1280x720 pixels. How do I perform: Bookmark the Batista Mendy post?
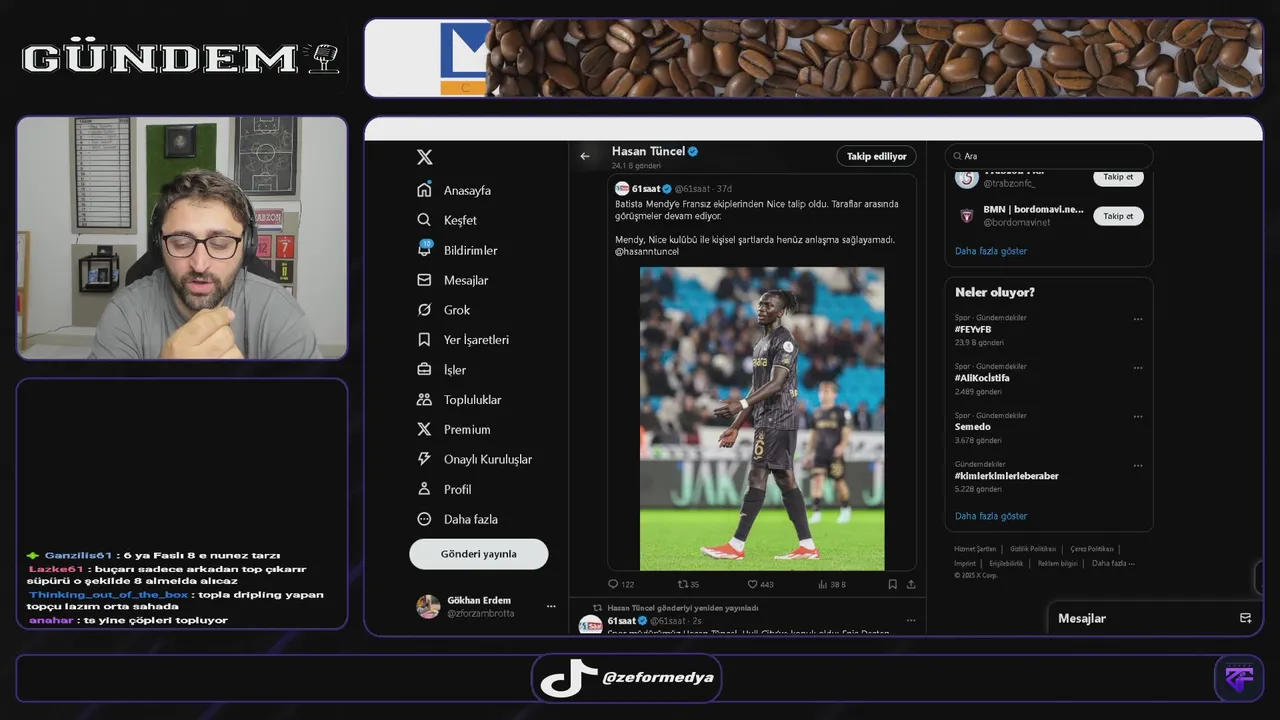pyautogui.click(x=892, y=584)
